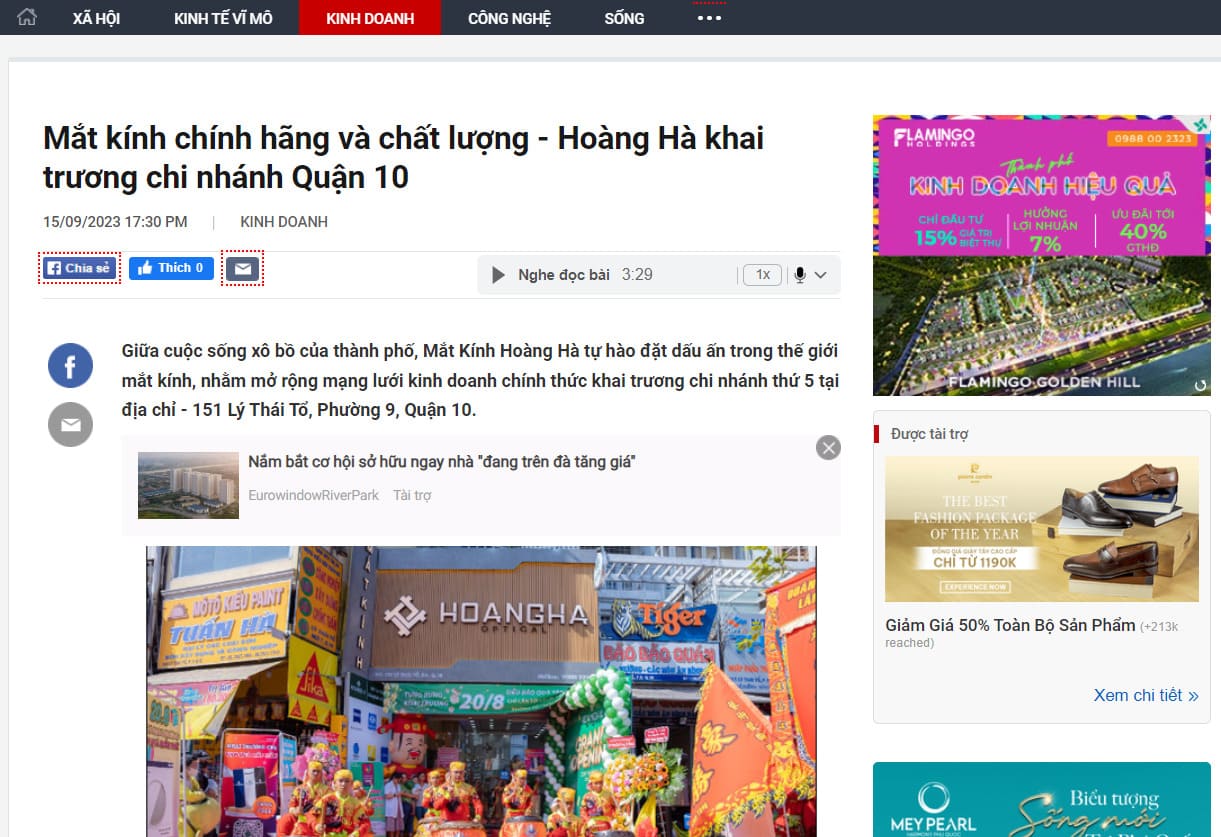Open Xem chi tiết link
The height and width of the screenshot is (837, 1221).
click(1146, 695)
